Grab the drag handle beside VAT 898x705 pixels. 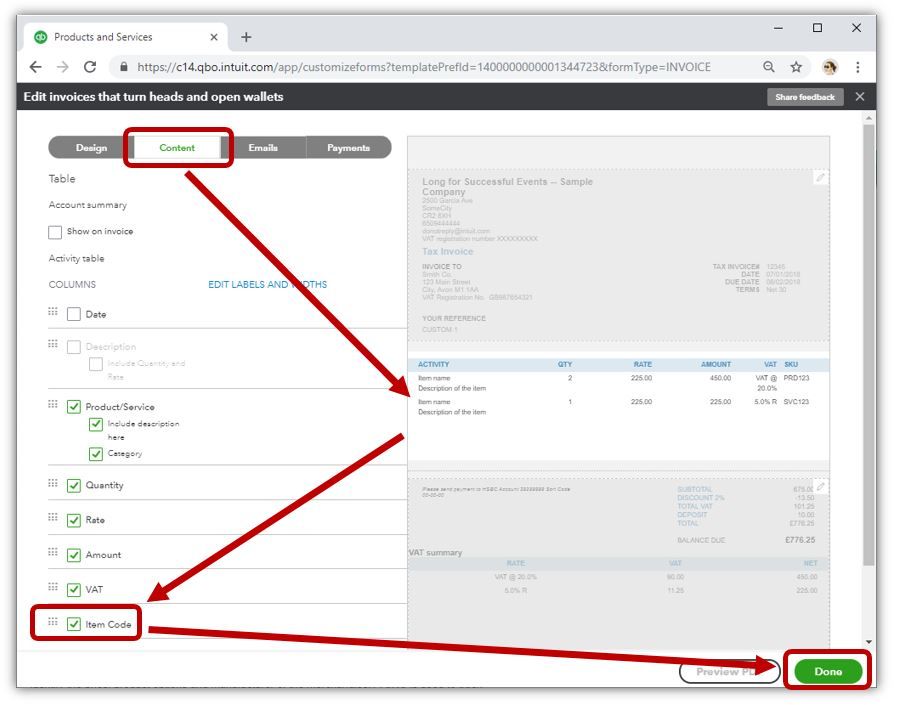pyautogui.click(x=53, y=587)
